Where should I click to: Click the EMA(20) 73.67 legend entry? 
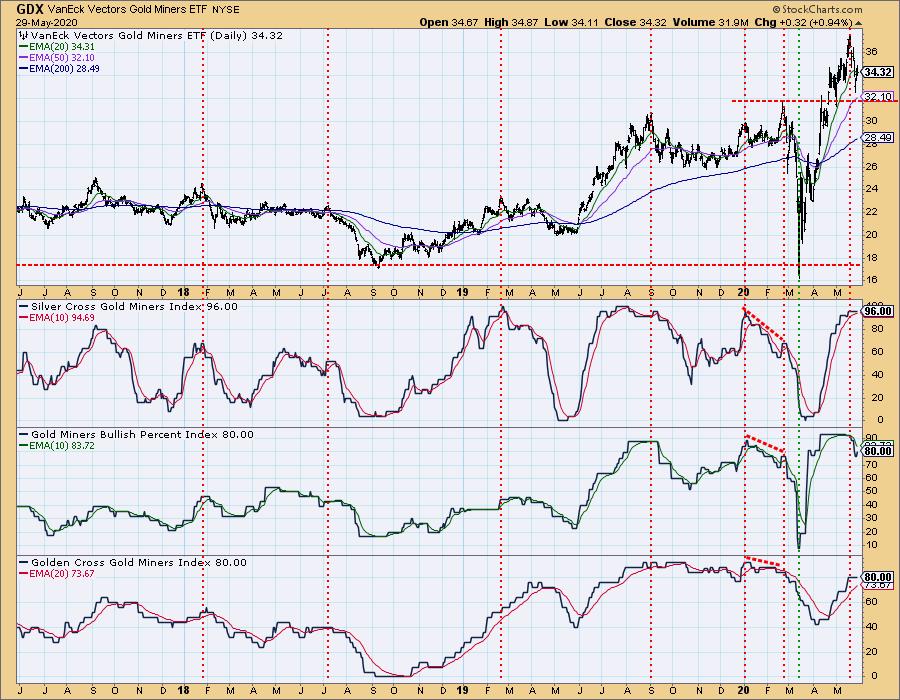(57, 573)
